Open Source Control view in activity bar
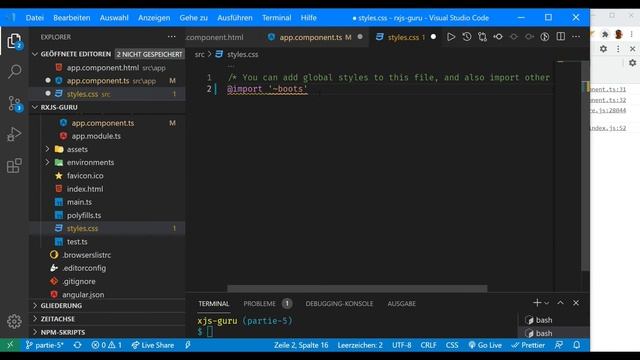The image size is (640, 360). tap(14, 103)
